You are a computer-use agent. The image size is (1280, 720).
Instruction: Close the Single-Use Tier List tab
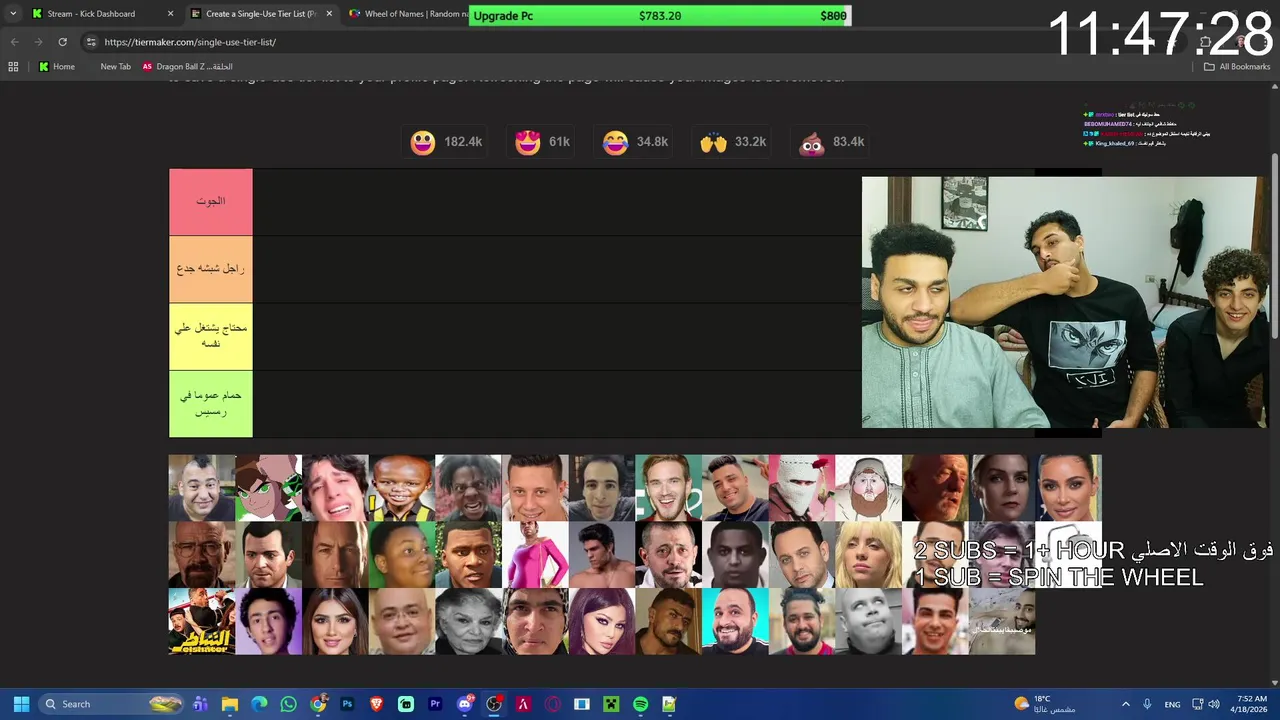point(329,14)
